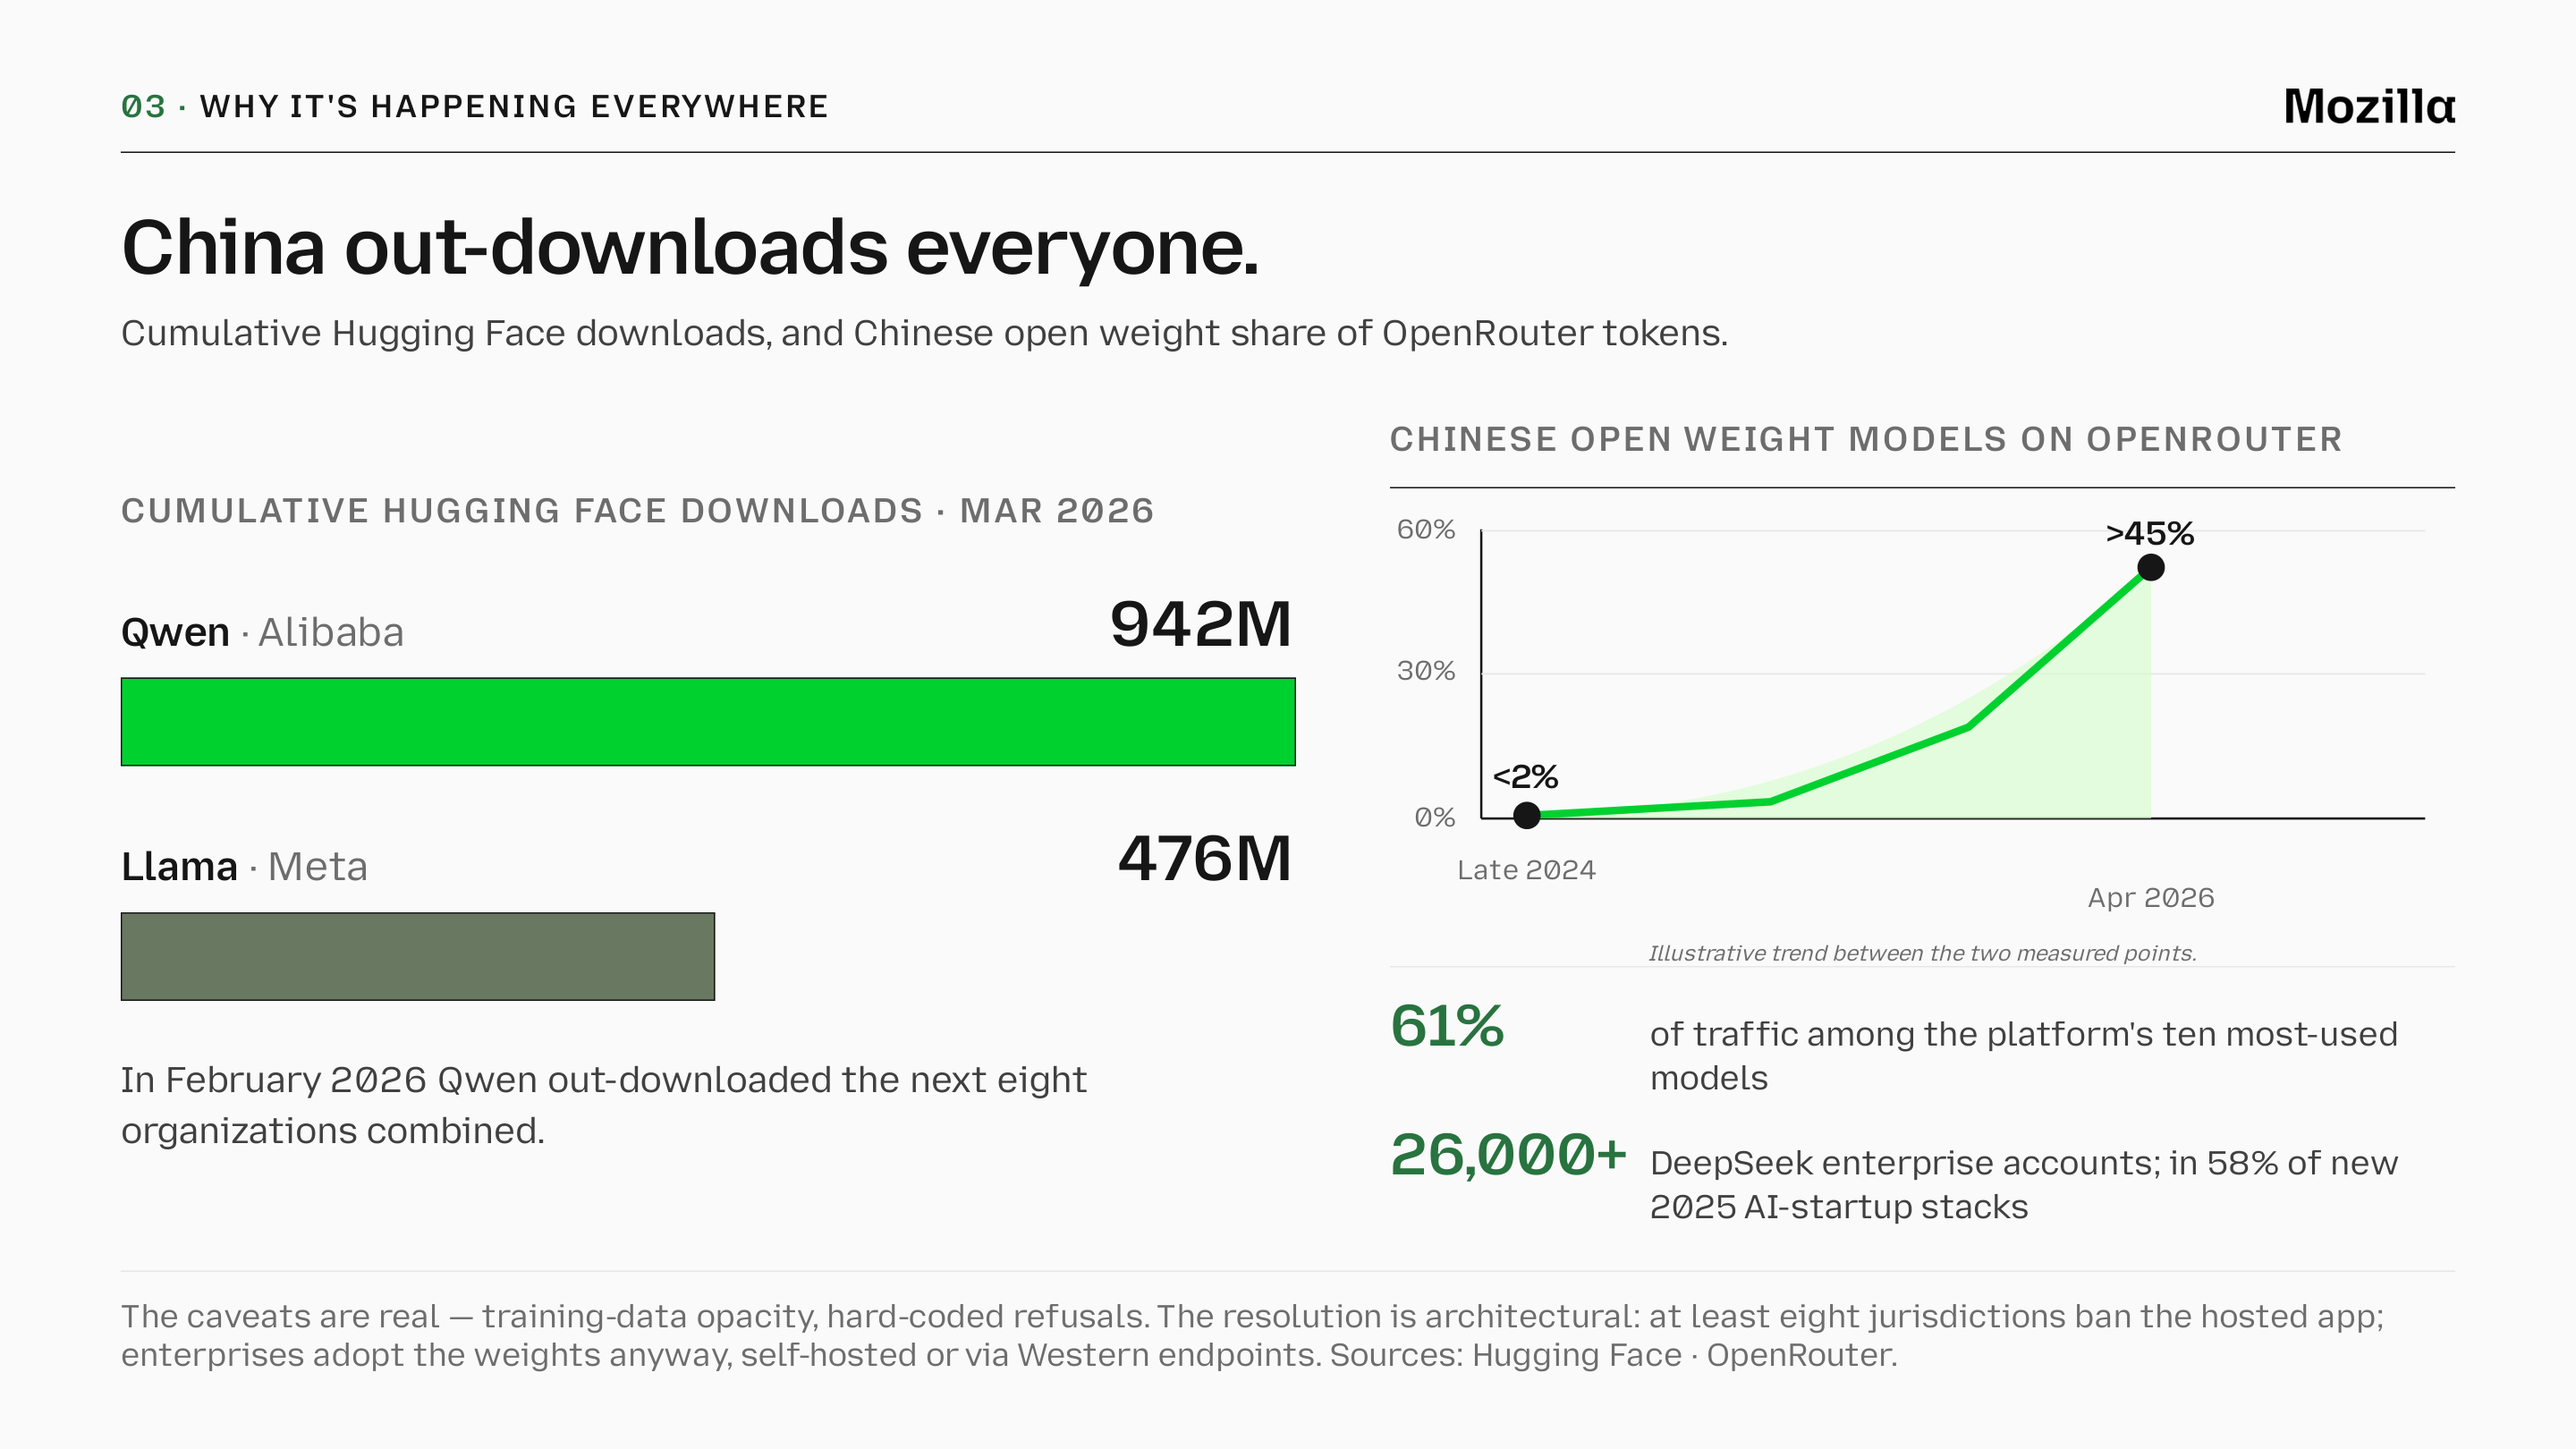Click the slide title China out-downloads everyone
This screenshot has width=2576, height=1449.
(x=690, y=248)
